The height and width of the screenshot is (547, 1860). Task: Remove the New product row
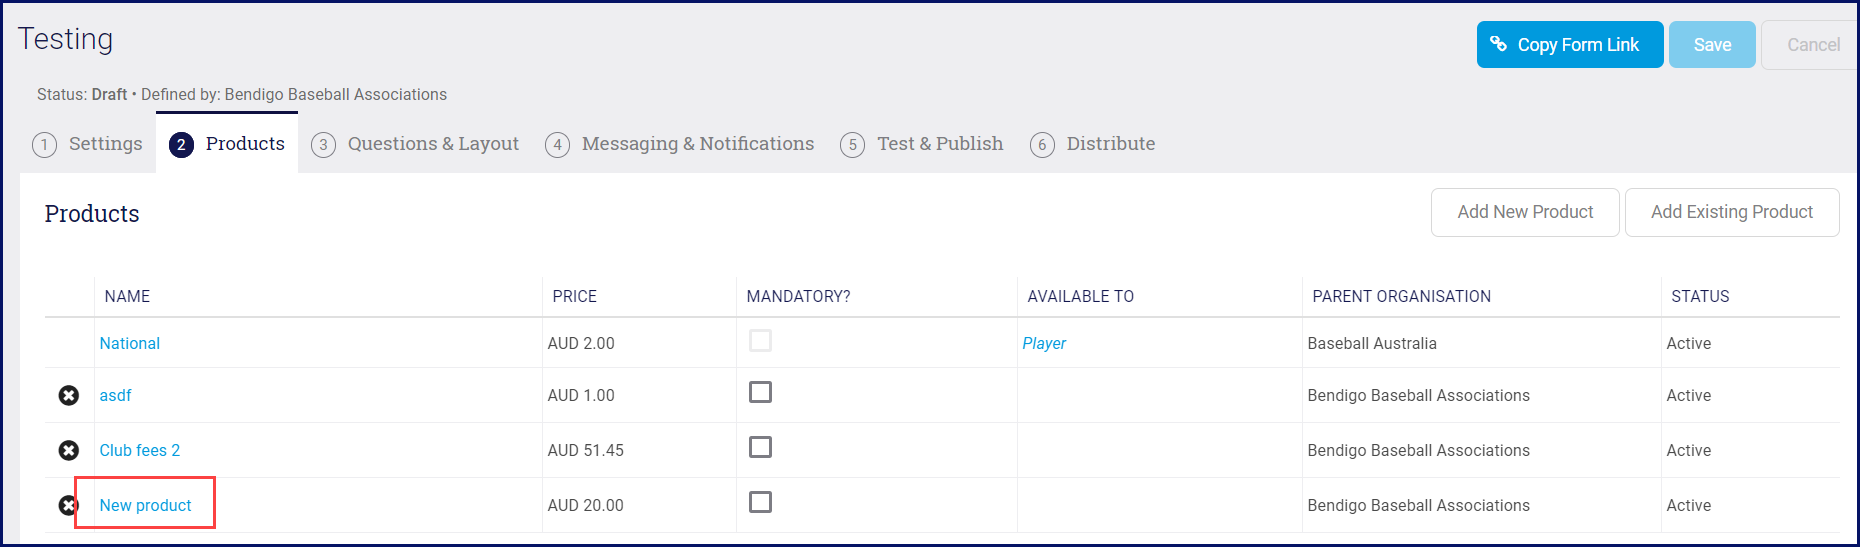coord(67,506)
